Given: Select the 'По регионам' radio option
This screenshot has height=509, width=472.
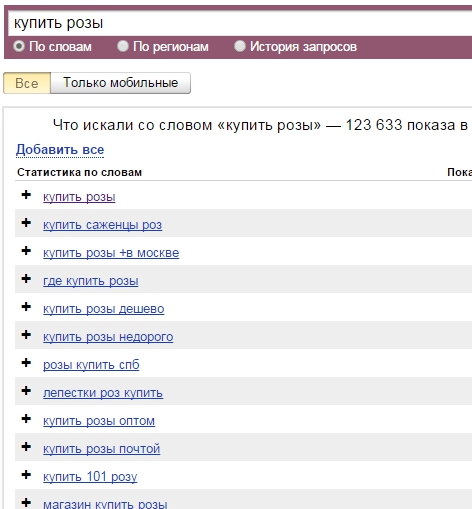Looking at the screenshot, I should 123,46.
